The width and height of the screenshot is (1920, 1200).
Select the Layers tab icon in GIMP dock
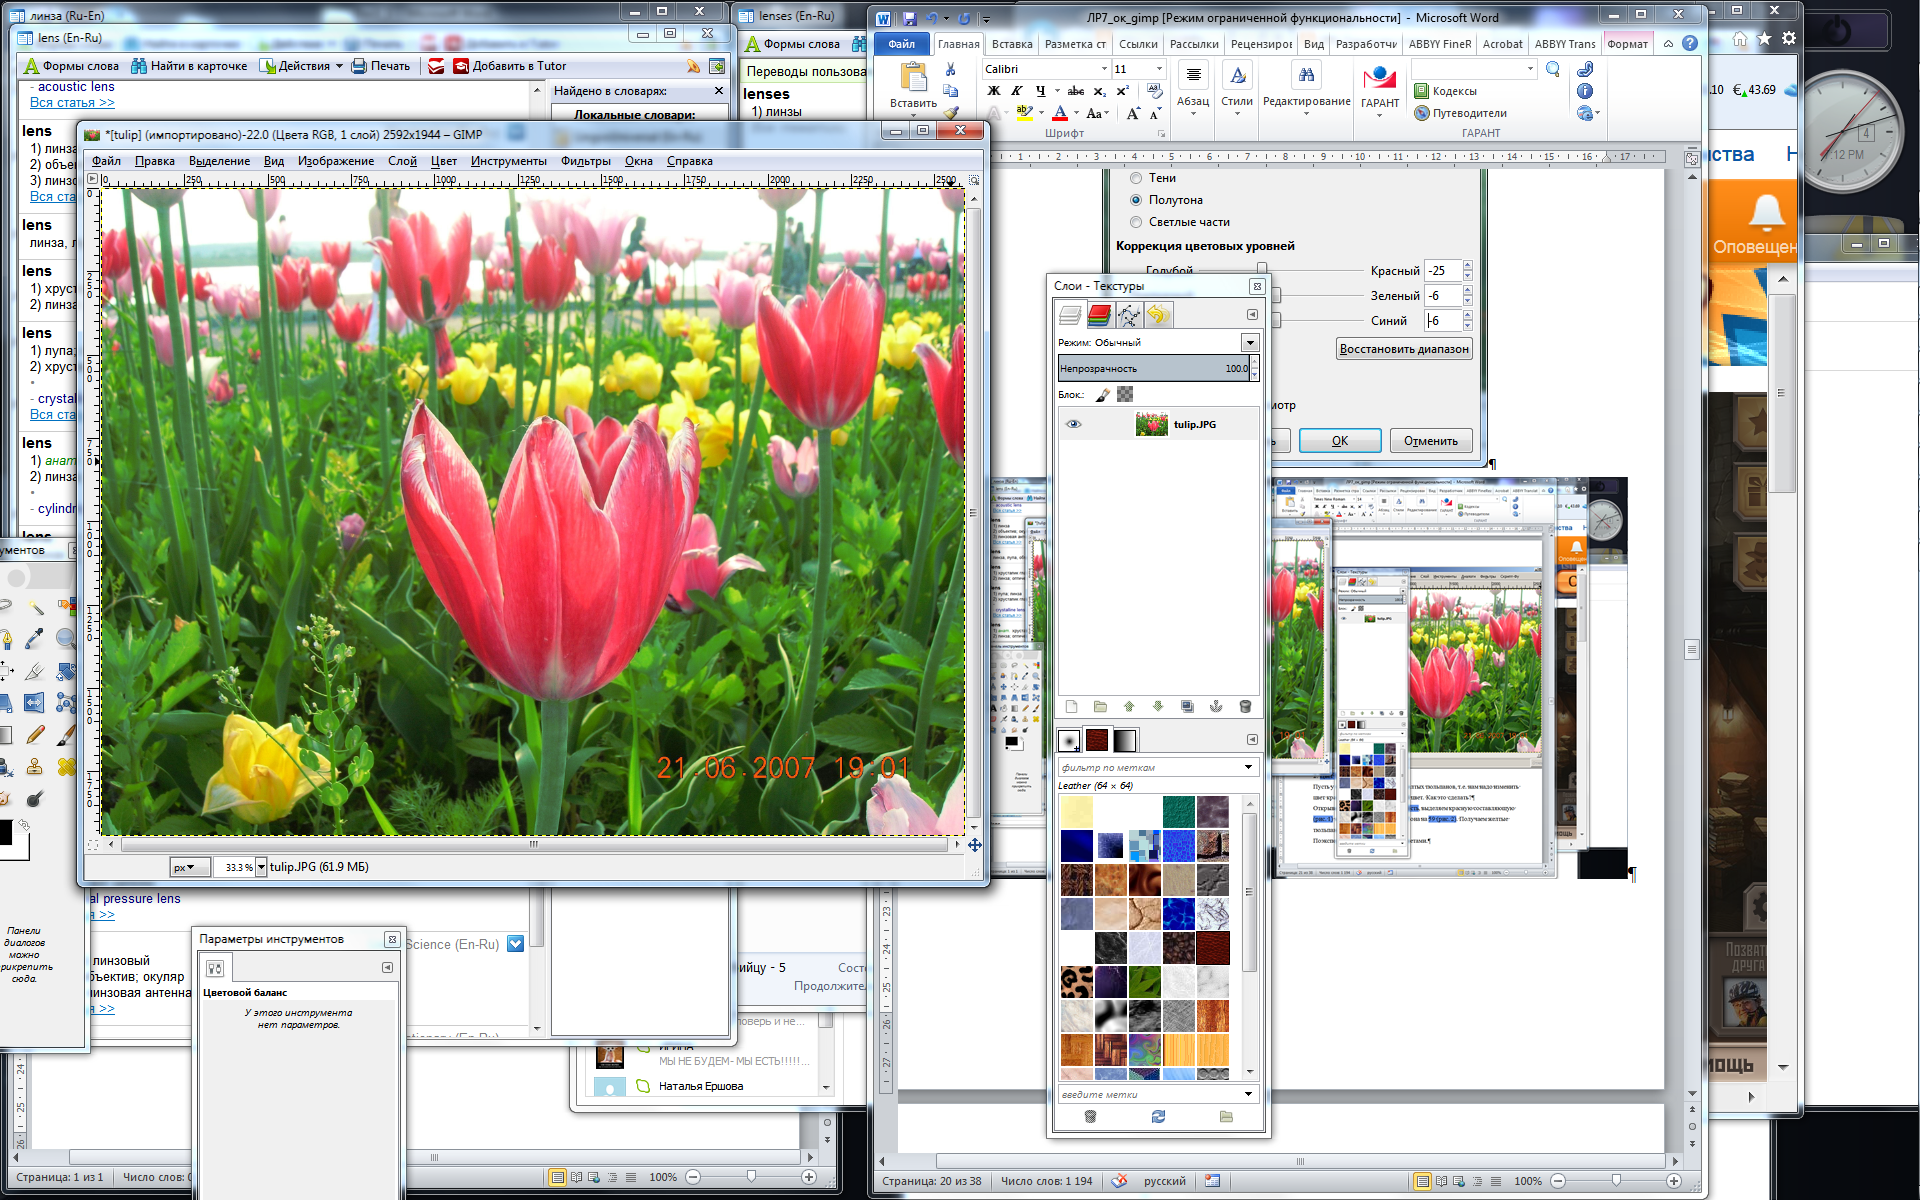(1070, 316)
